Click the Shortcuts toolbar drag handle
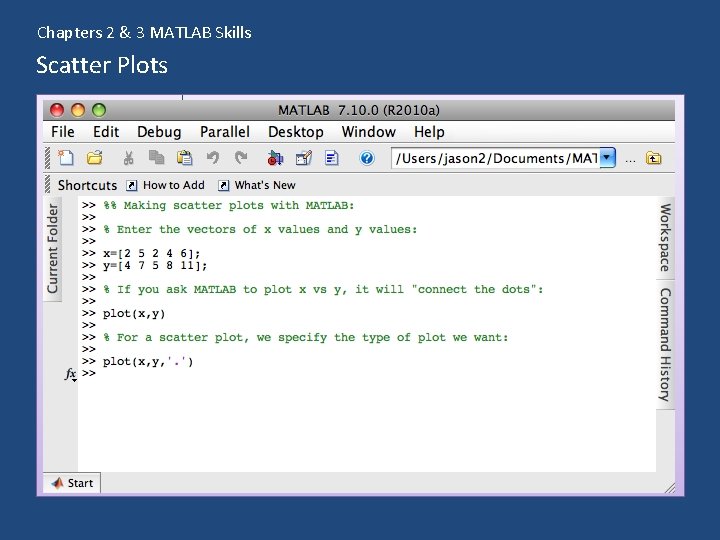Image resolution: width=720 pixels, height=540 pixels. [x=47, y=185]
